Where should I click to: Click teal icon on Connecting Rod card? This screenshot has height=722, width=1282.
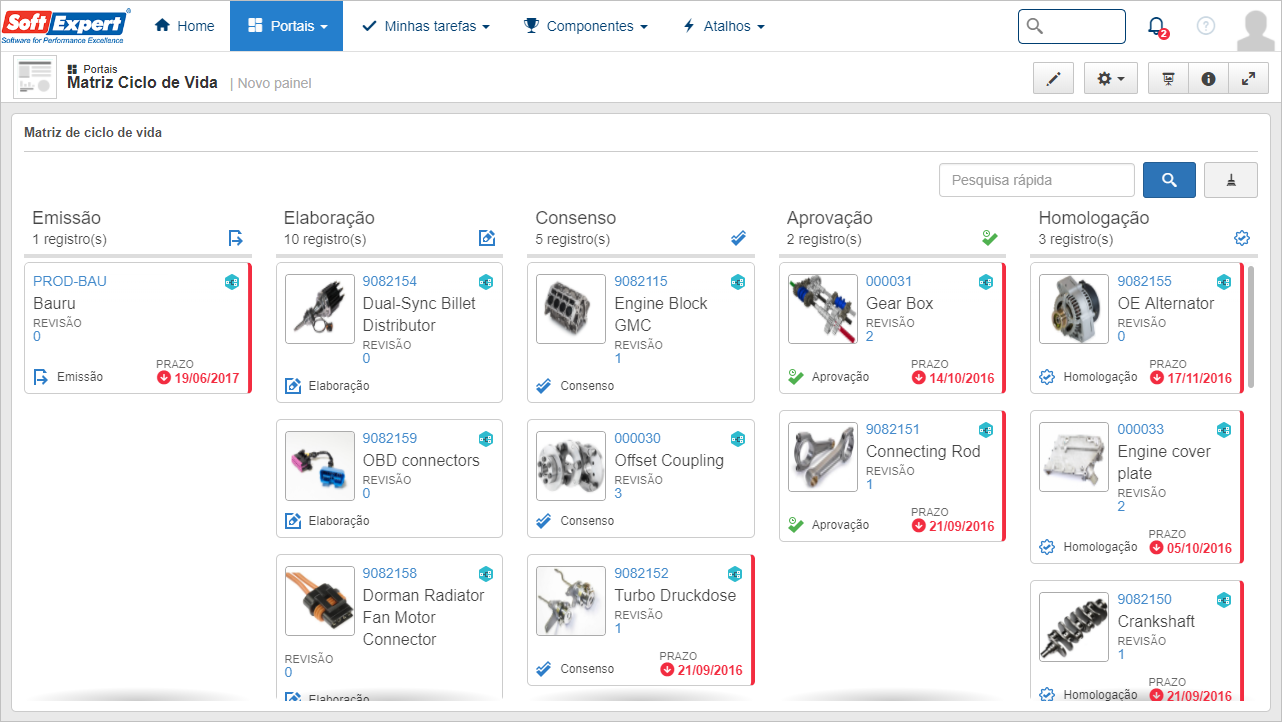(986, 430)
